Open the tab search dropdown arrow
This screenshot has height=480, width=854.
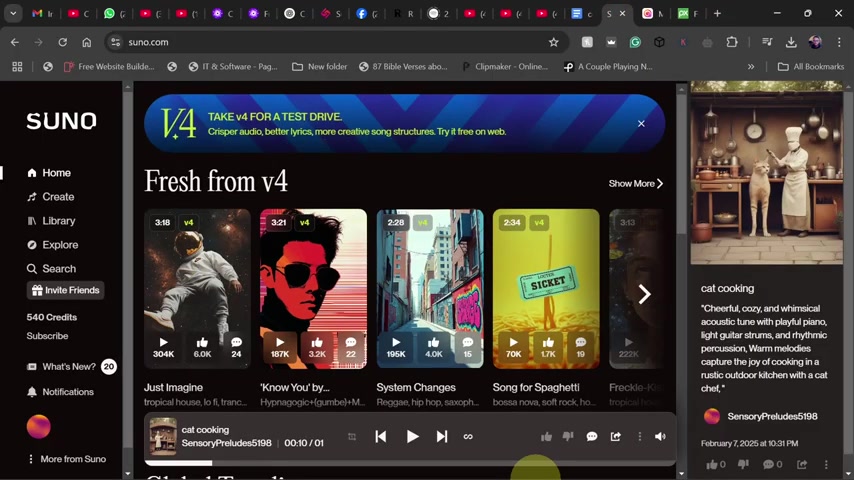[13, 14]
